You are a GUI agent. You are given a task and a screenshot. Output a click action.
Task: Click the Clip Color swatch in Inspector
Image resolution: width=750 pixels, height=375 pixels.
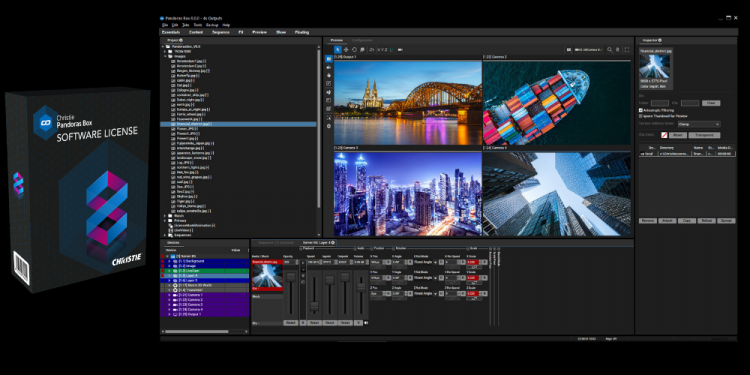(x=664, y=135)
